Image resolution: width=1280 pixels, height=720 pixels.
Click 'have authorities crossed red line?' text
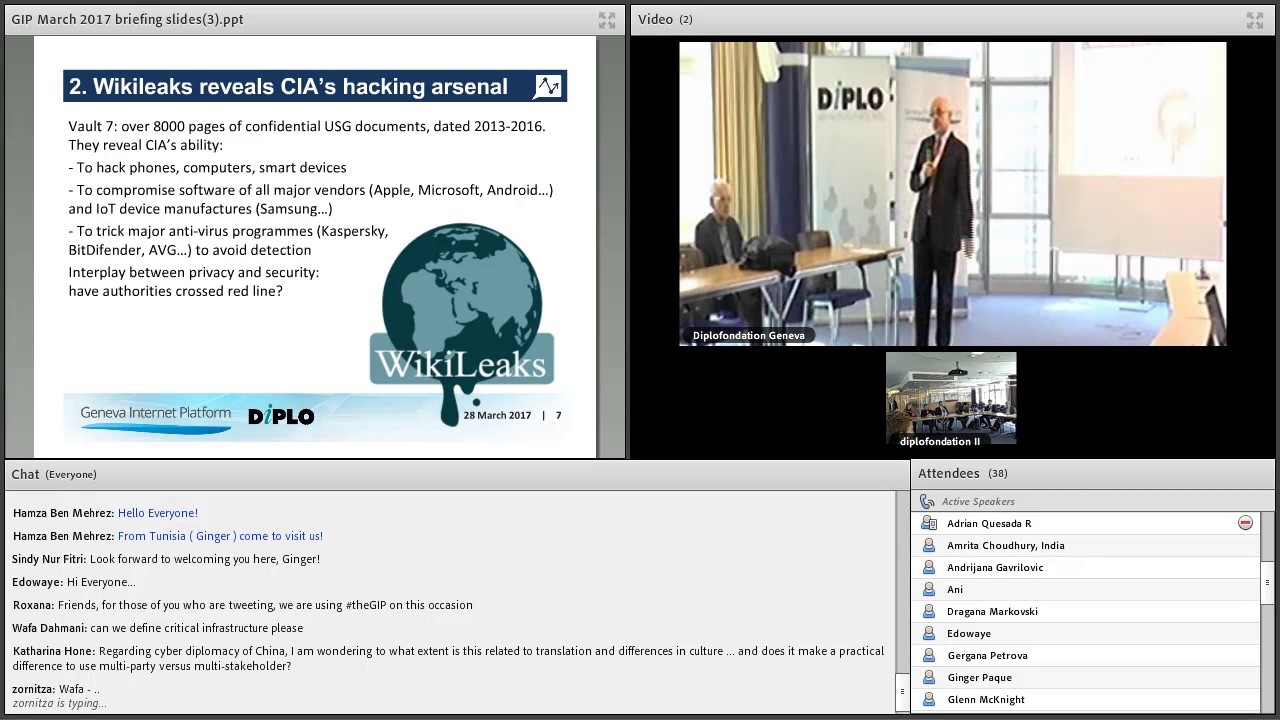pos(175,291)
